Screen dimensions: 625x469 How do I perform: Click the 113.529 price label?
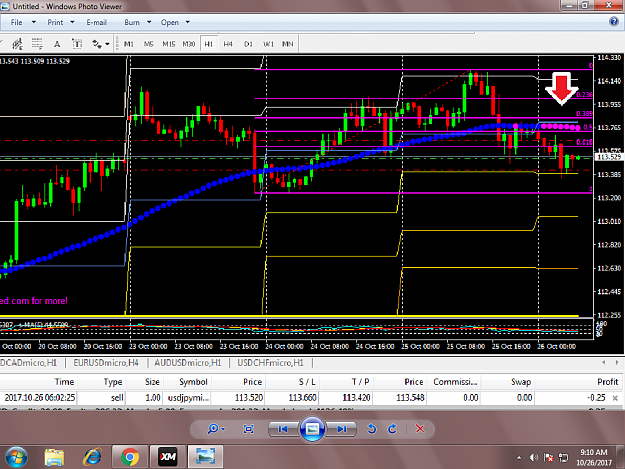pyautogui.click(x=609, y=157)
